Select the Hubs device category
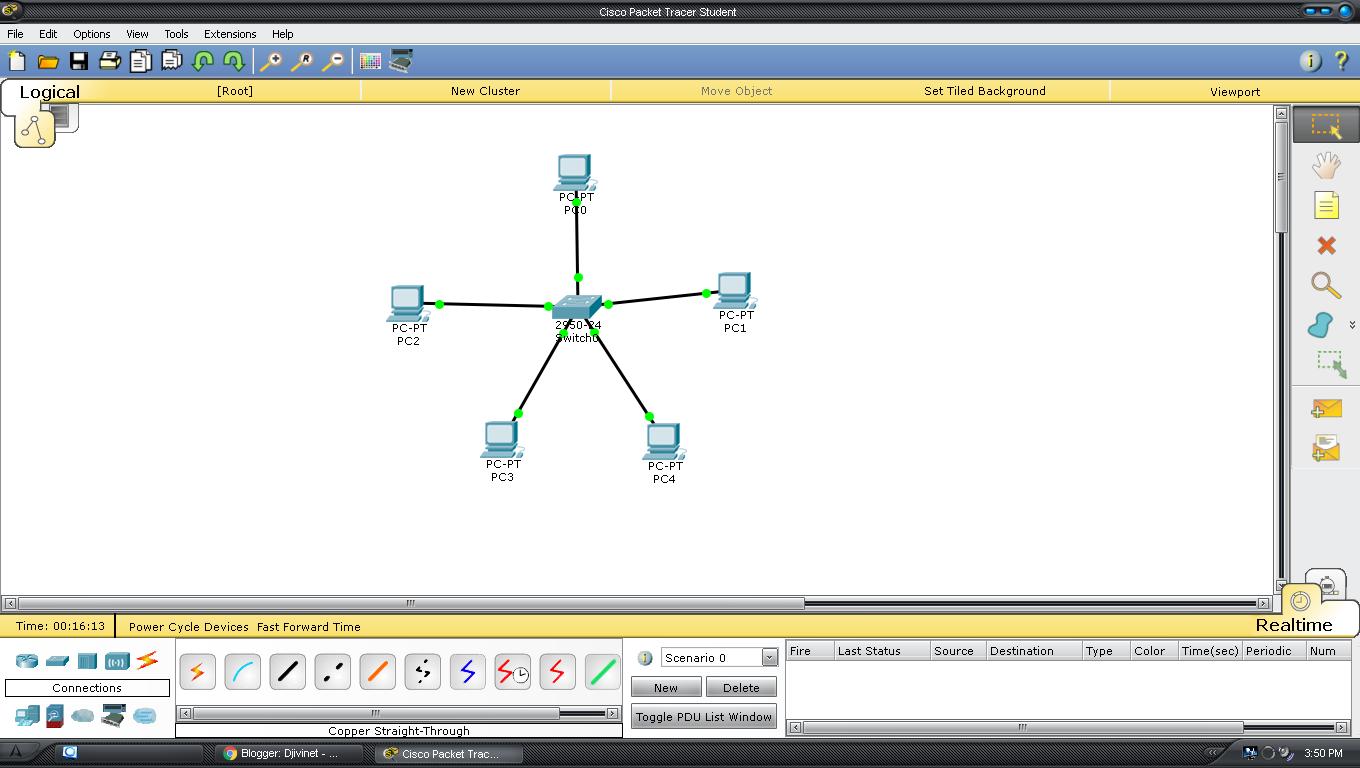This screenshot has height=768, width=1360. pyautogui.click(x=87, y=661)
